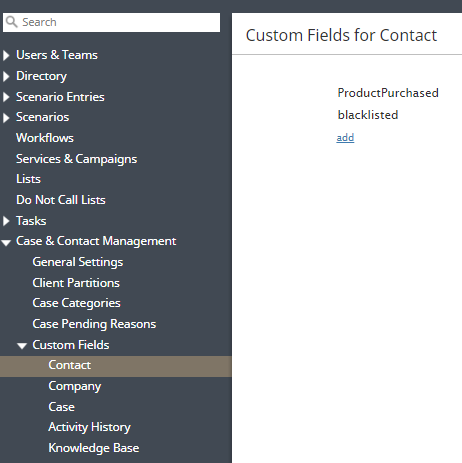Viewport: 462px width, 463px height.
Task: Focus the Search input field
Action: coord(111,22)
